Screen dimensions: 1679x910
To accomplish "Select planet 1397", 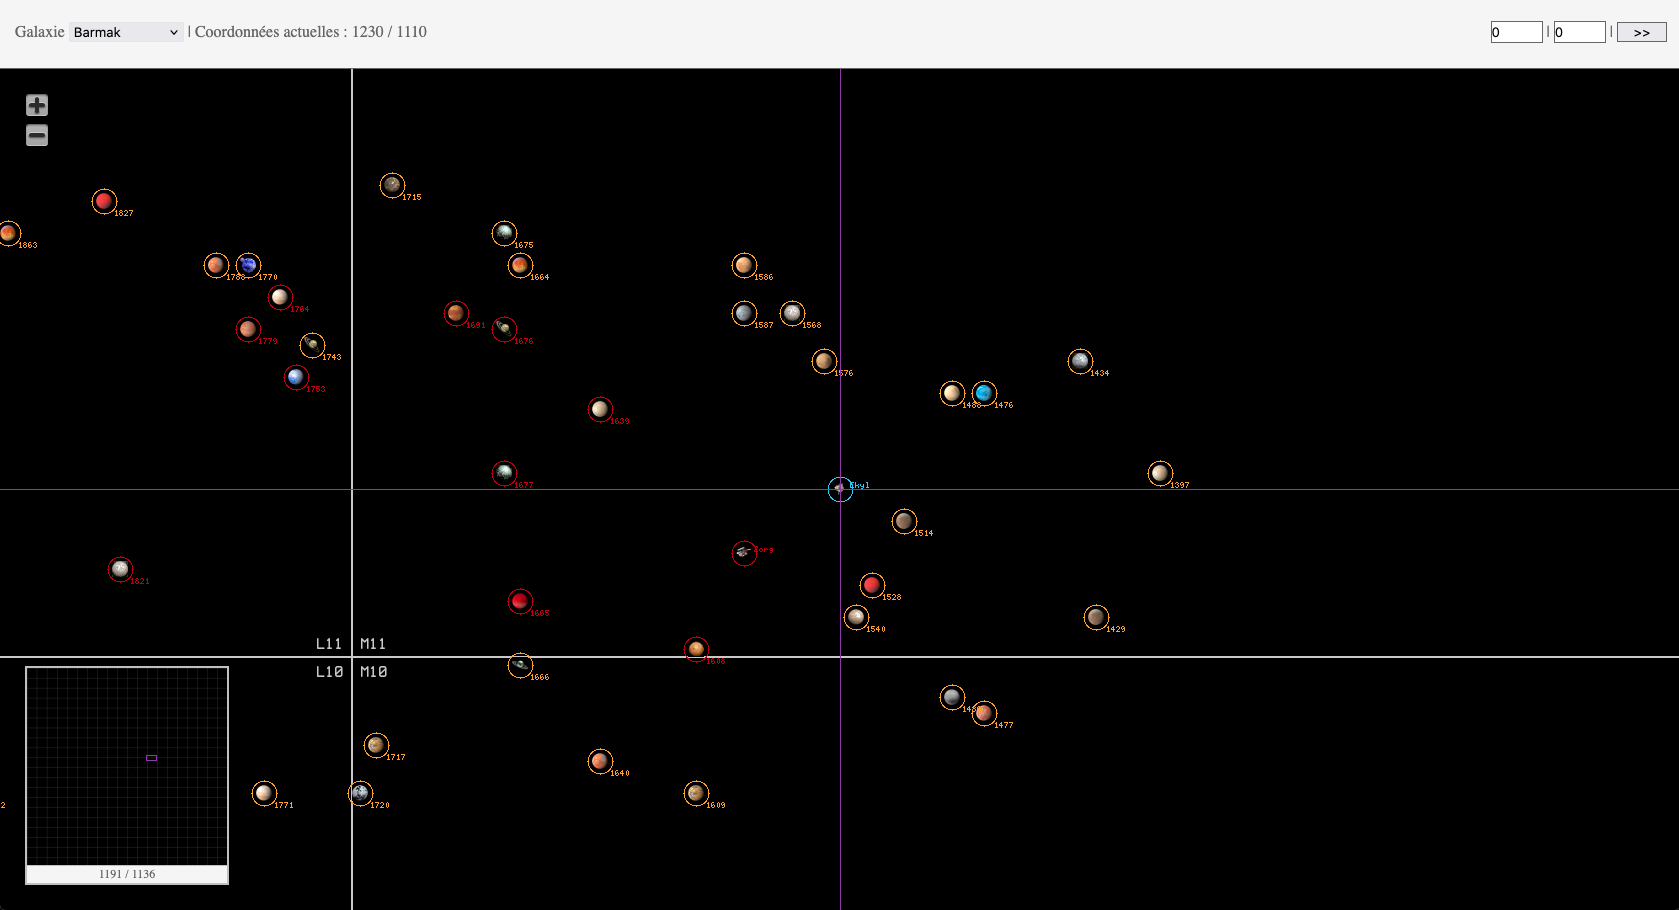I will pos(1160,473).
